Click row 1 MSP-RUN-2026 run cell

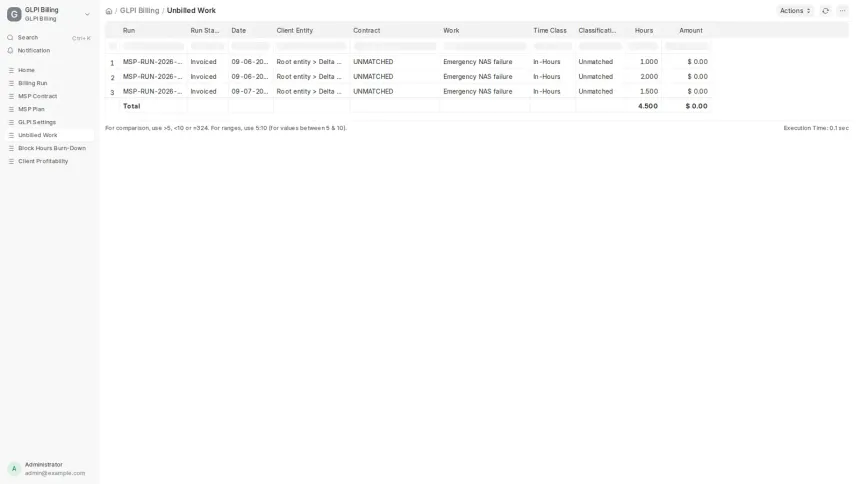pyautogui.click(x=153, y=62)
